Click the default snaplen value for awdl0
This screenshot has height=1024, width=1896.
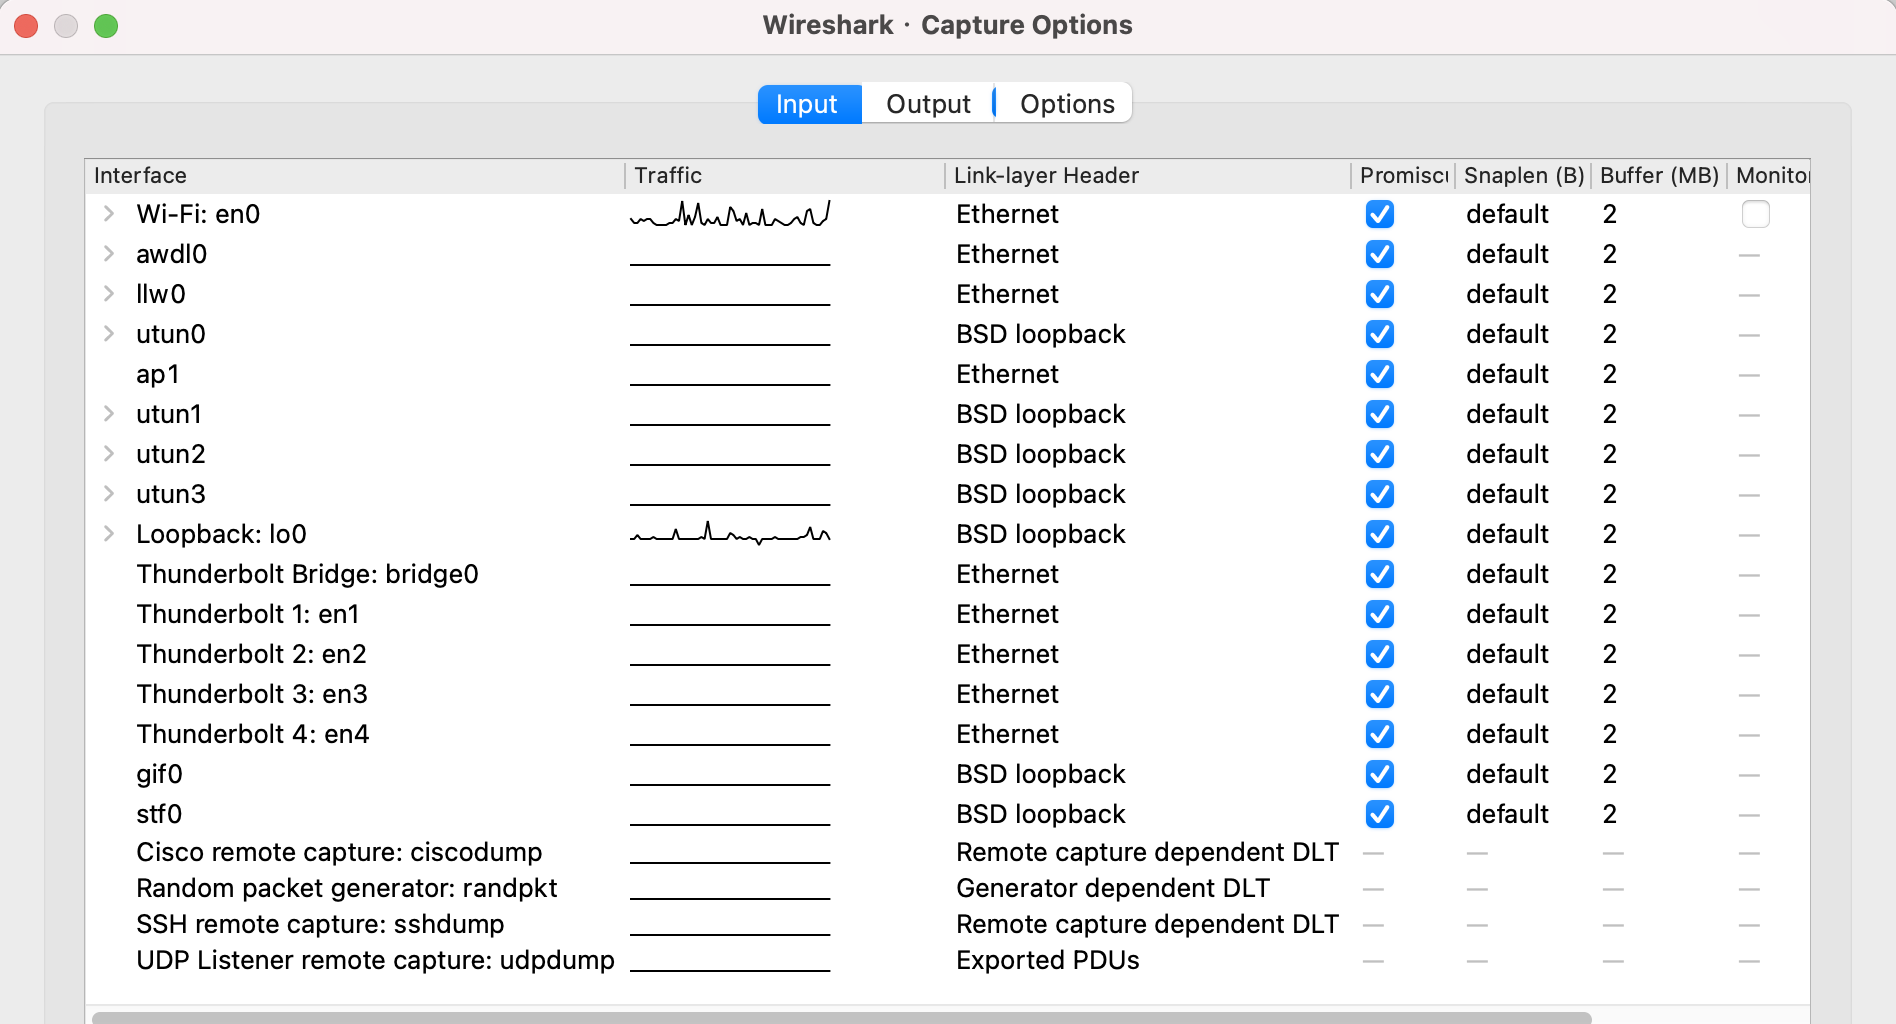[1507, 254]
